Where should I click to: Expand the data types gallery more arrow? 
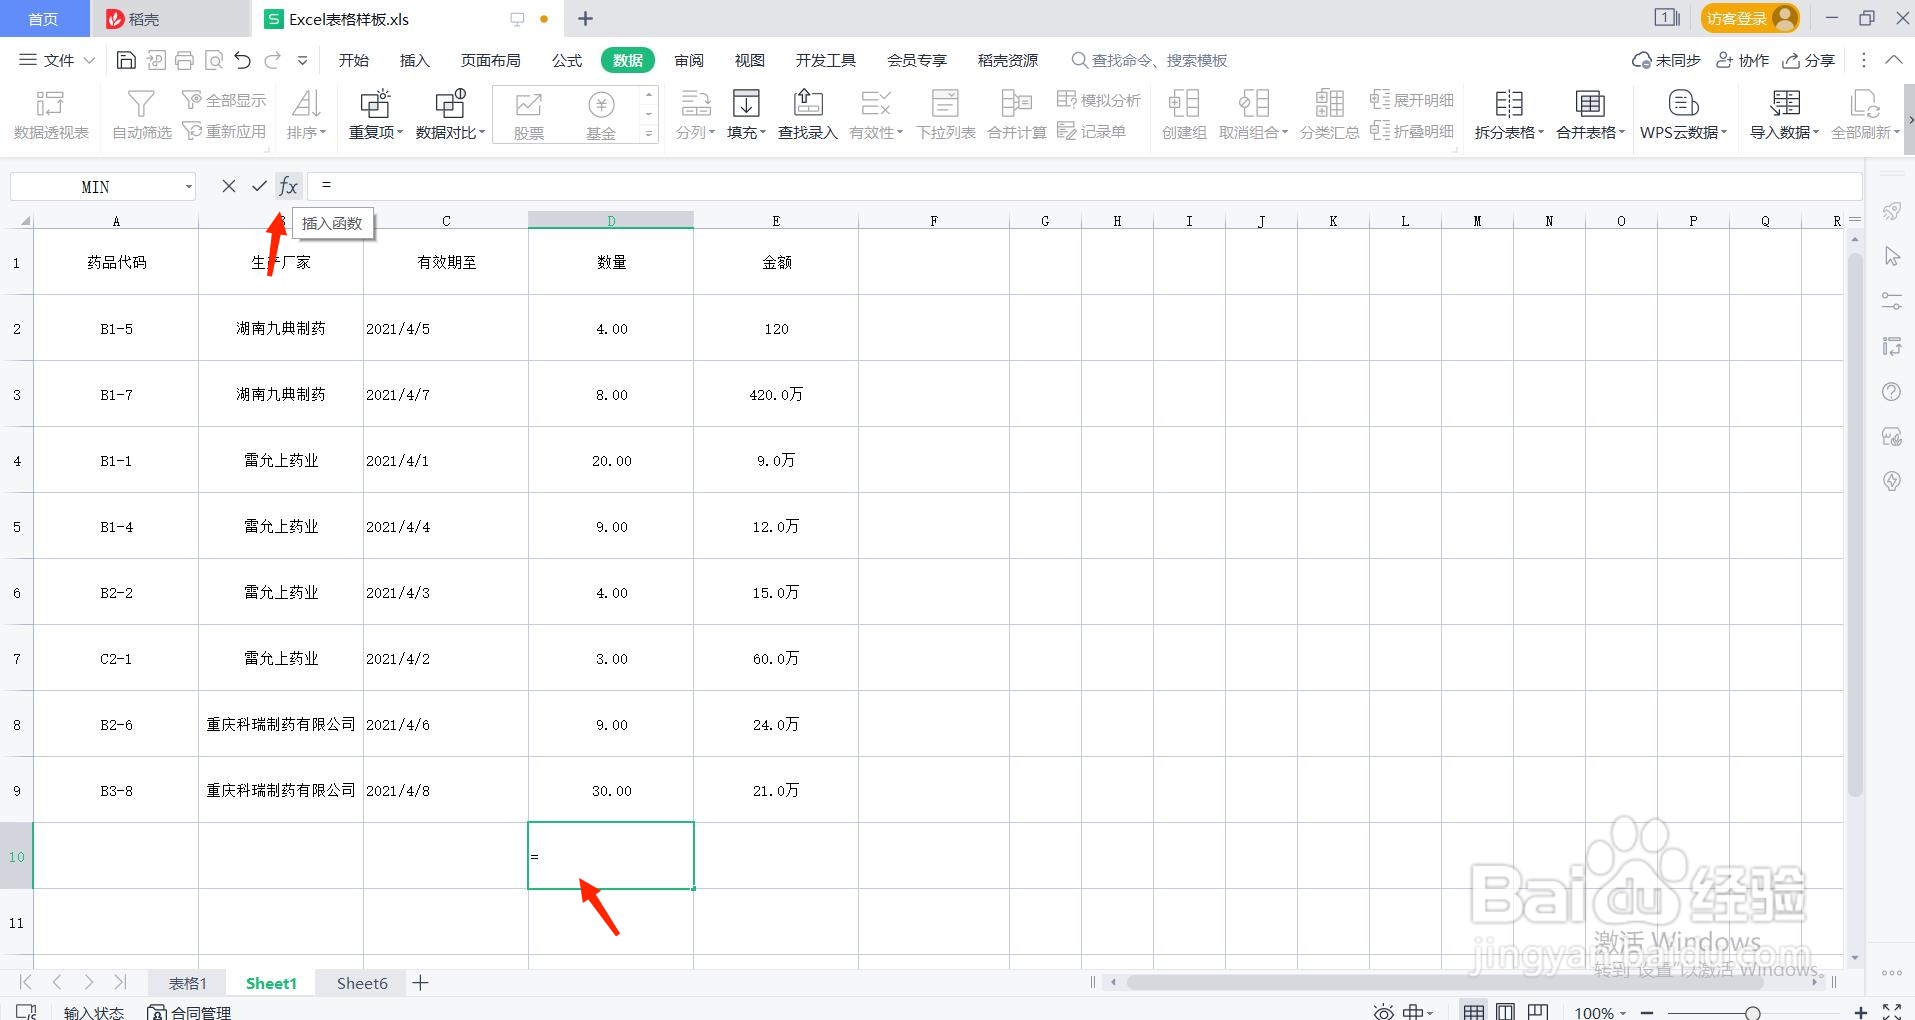tap(649, 133)
